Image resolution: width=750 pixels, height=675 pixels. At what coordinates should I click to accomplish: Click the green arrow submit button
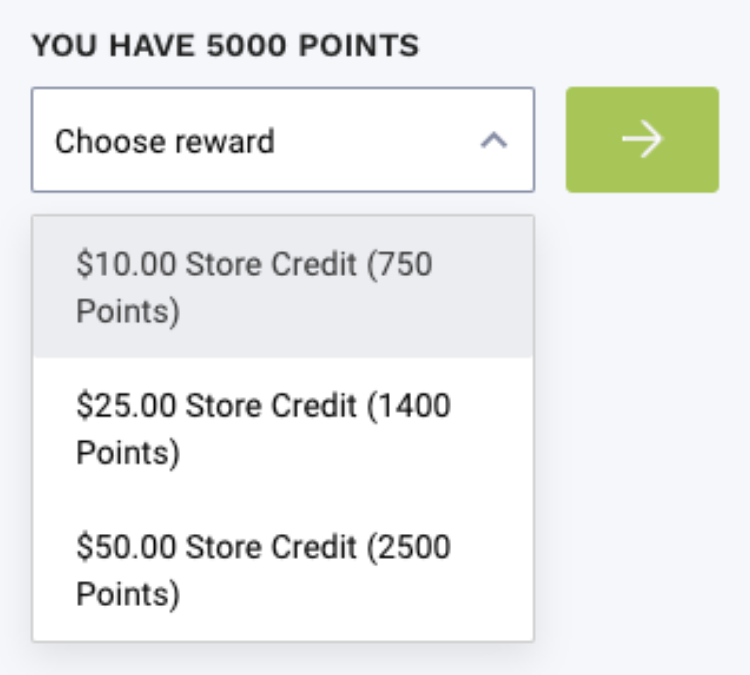click(x=642, y=140)
